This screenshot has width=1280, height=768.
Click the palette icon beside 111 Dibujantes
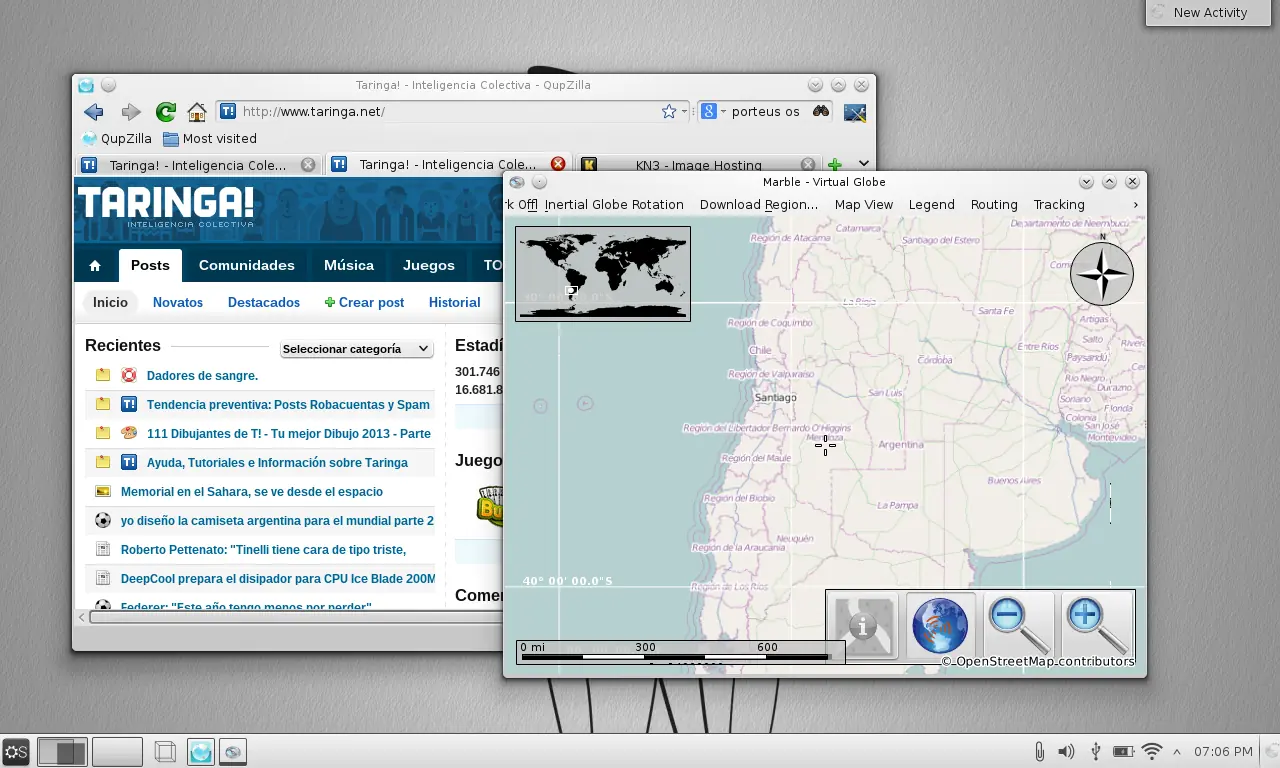pyautogui.click(x=129, y=434)
